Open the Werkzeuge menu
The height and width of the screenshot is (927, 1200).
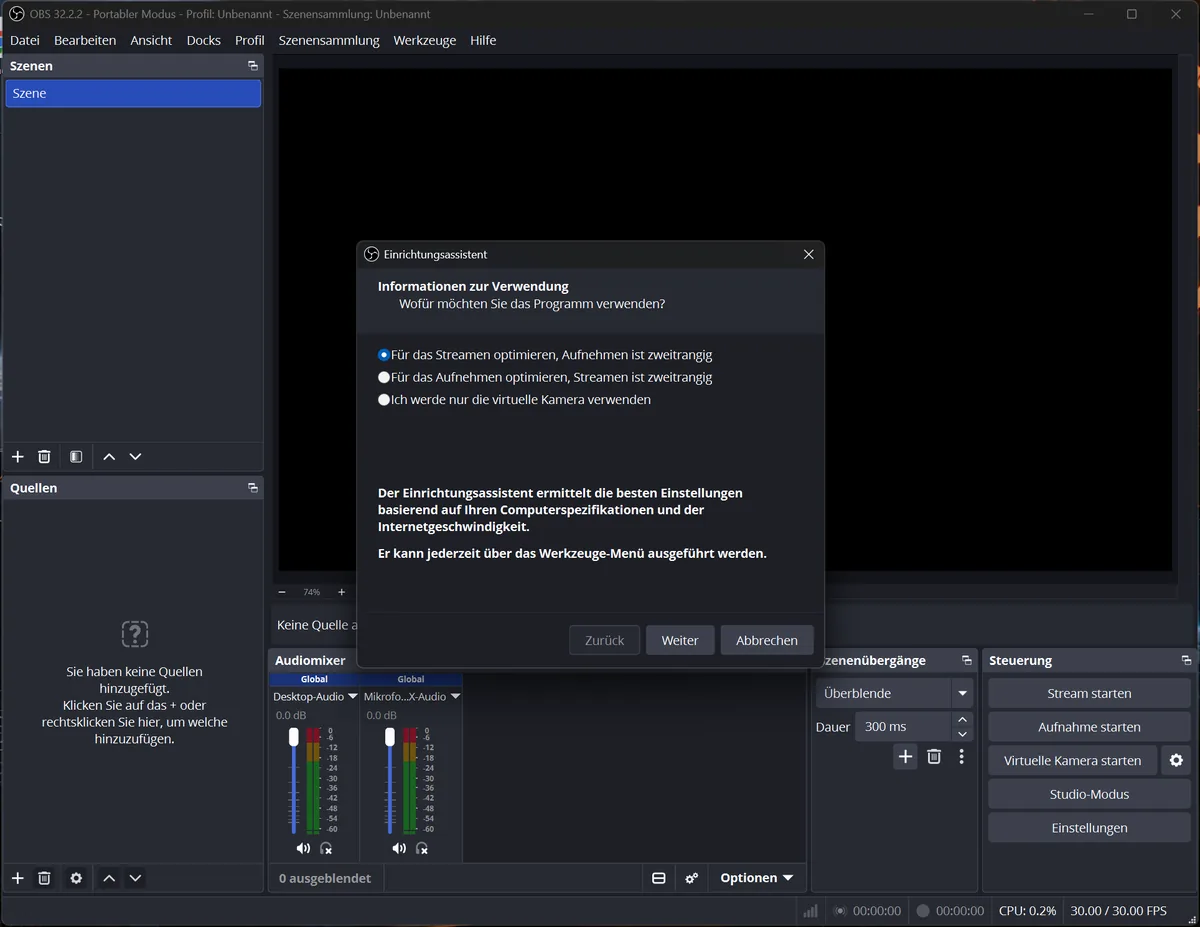point(425,40)
